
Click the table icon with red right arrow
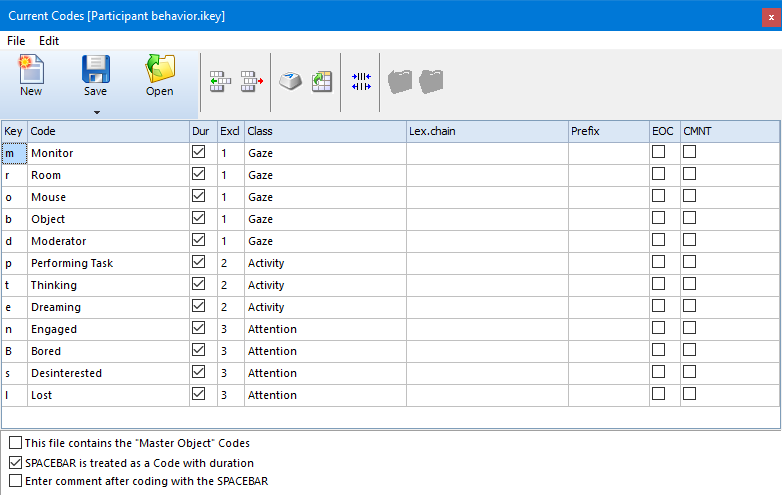coord(251,83)
